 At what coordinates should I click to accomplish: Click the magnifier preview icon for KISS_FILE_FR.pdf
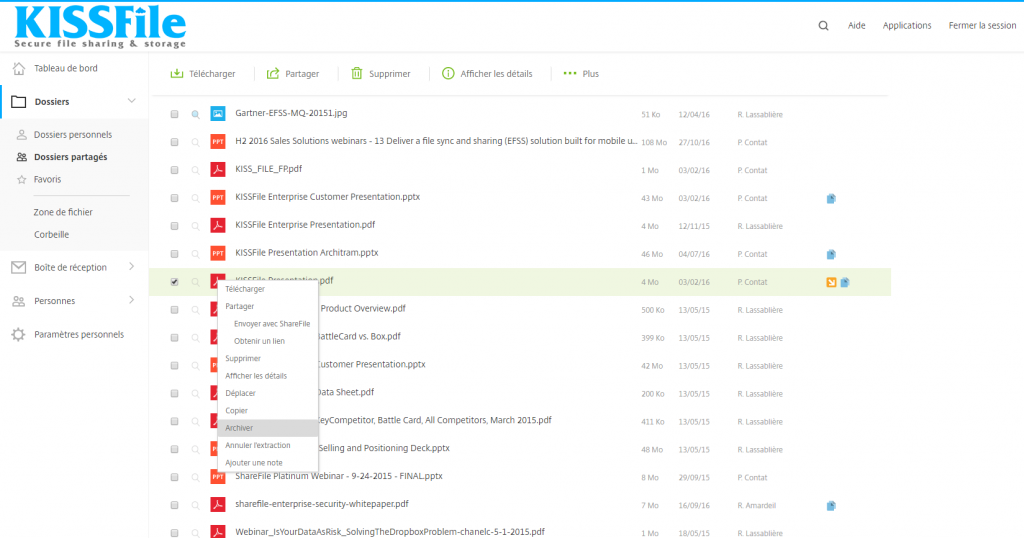click(195, 170)
